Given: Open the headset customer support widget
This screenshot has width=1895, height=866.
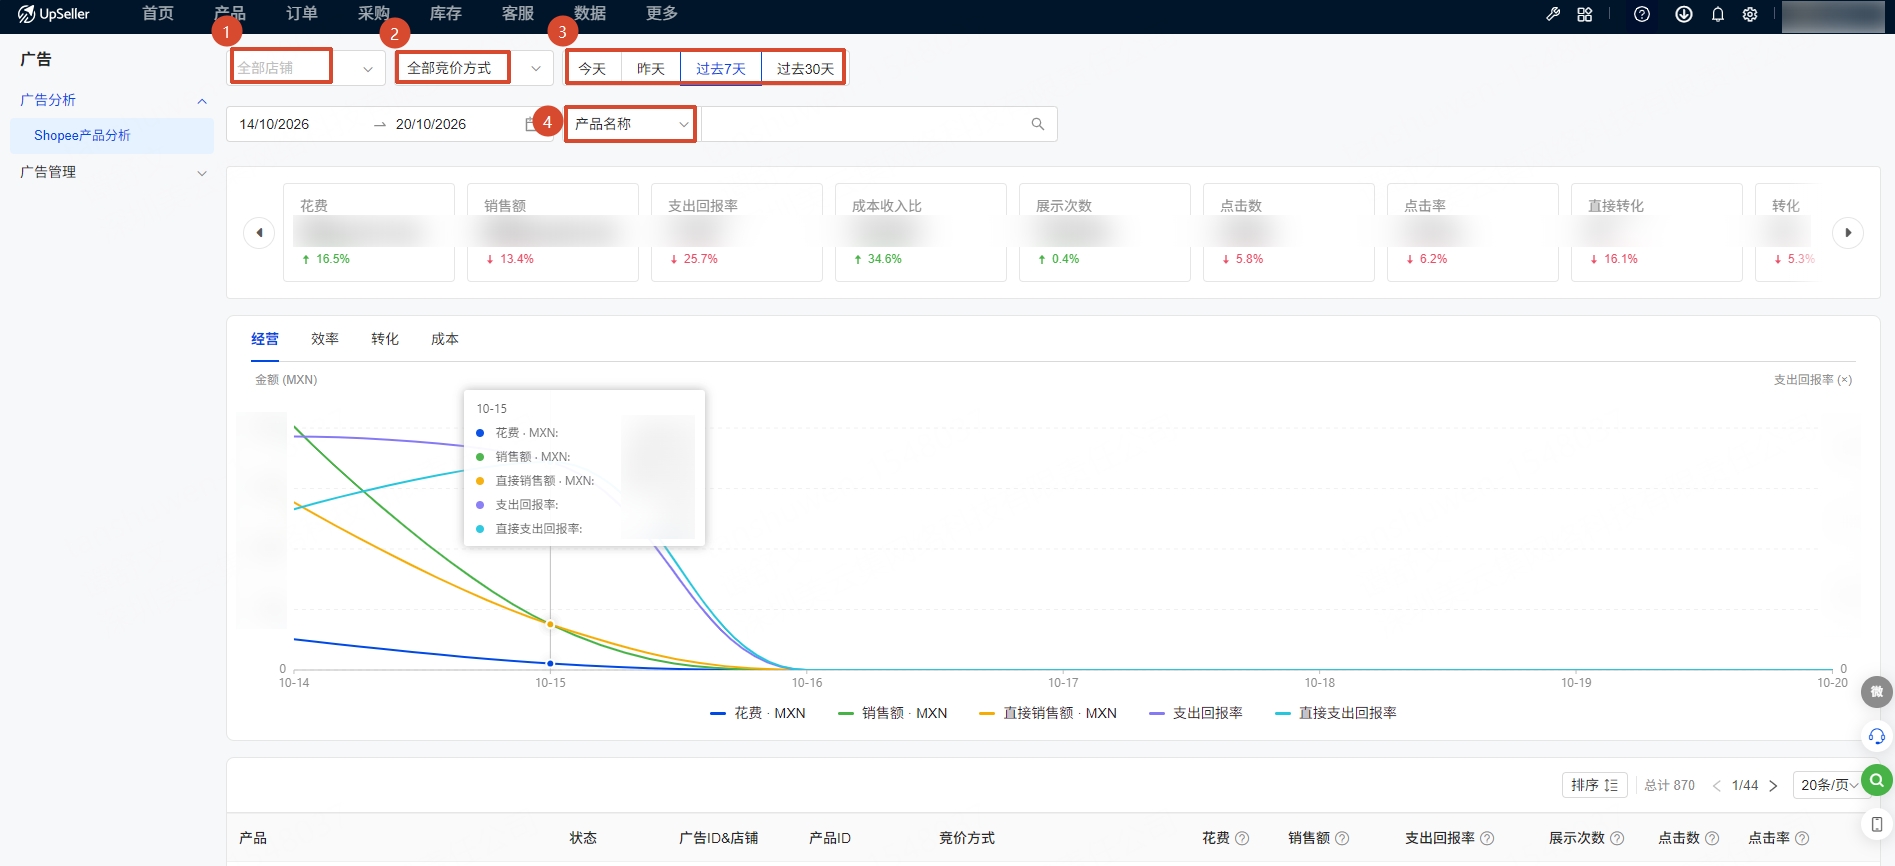Looking at the screenshot, I should (1877, 737).
